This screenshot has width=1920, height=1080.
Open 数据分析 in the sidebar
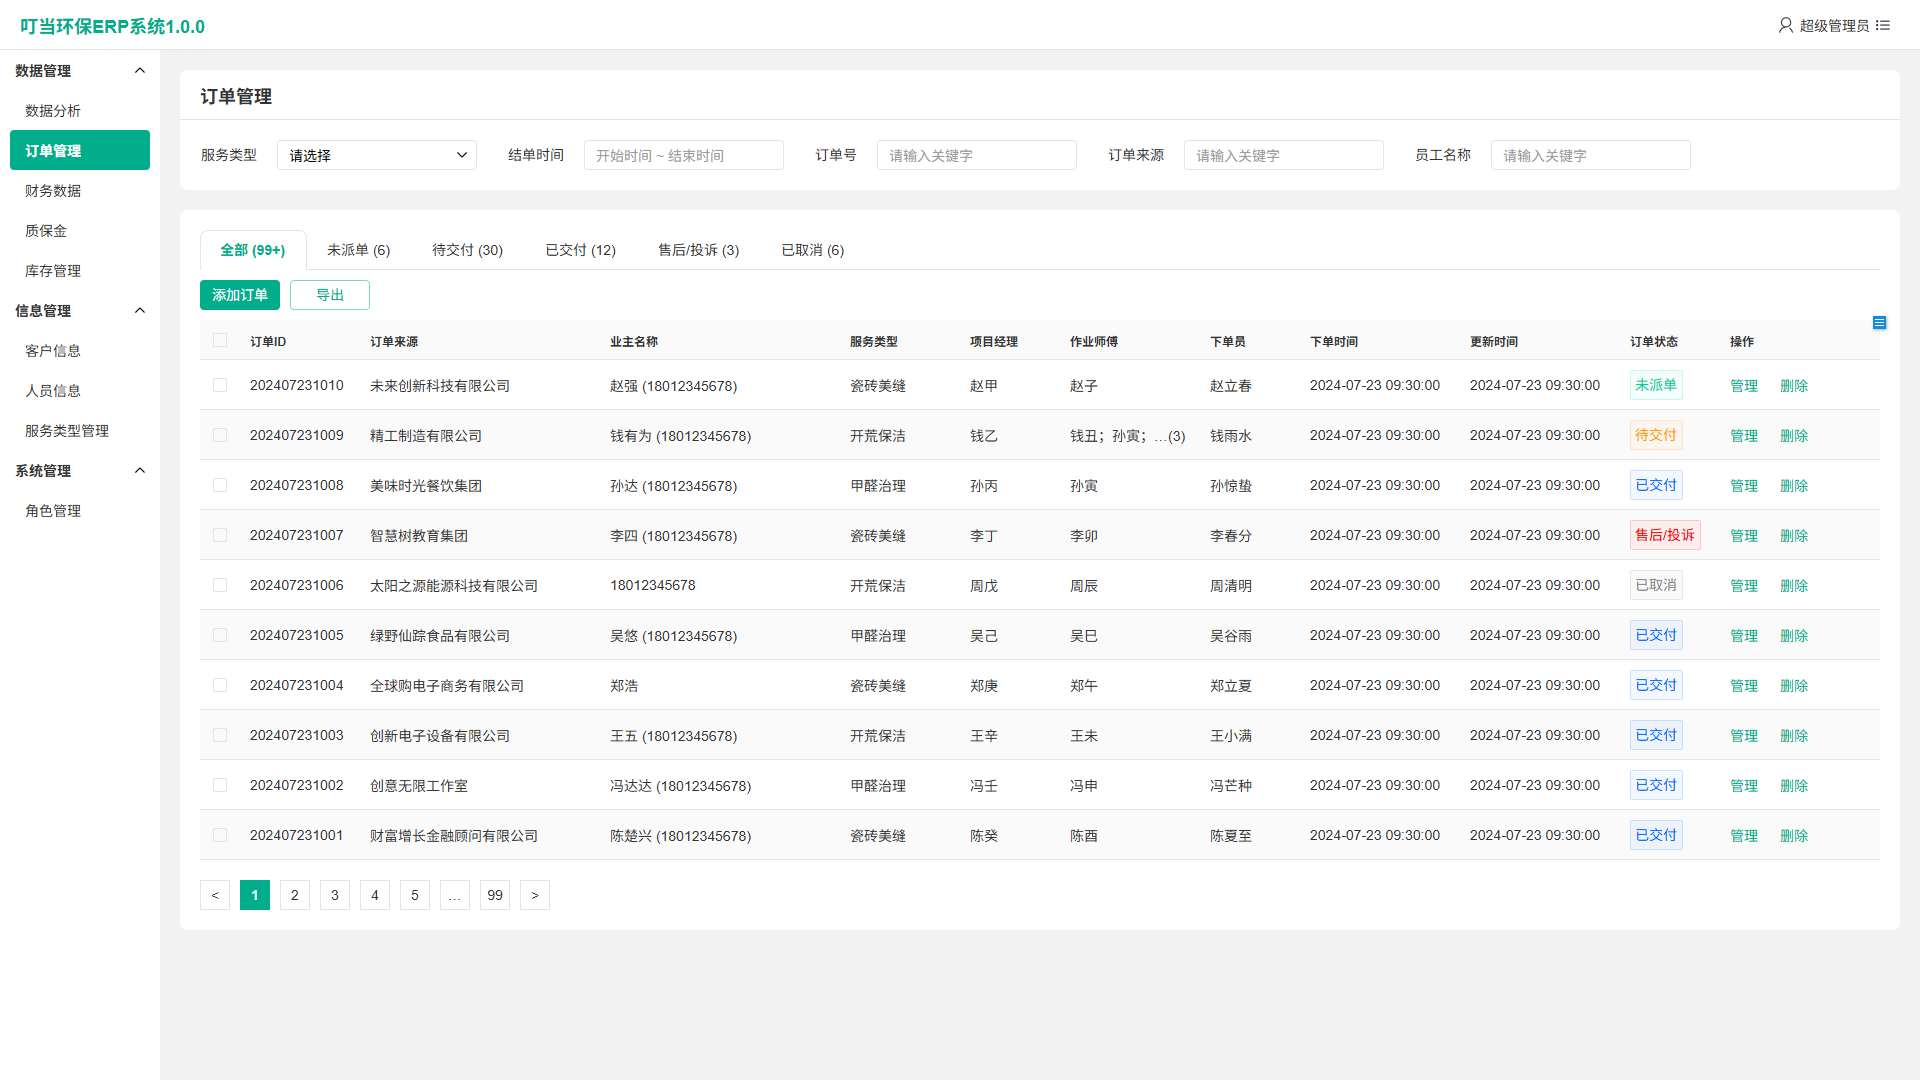[x=80, y=110]
